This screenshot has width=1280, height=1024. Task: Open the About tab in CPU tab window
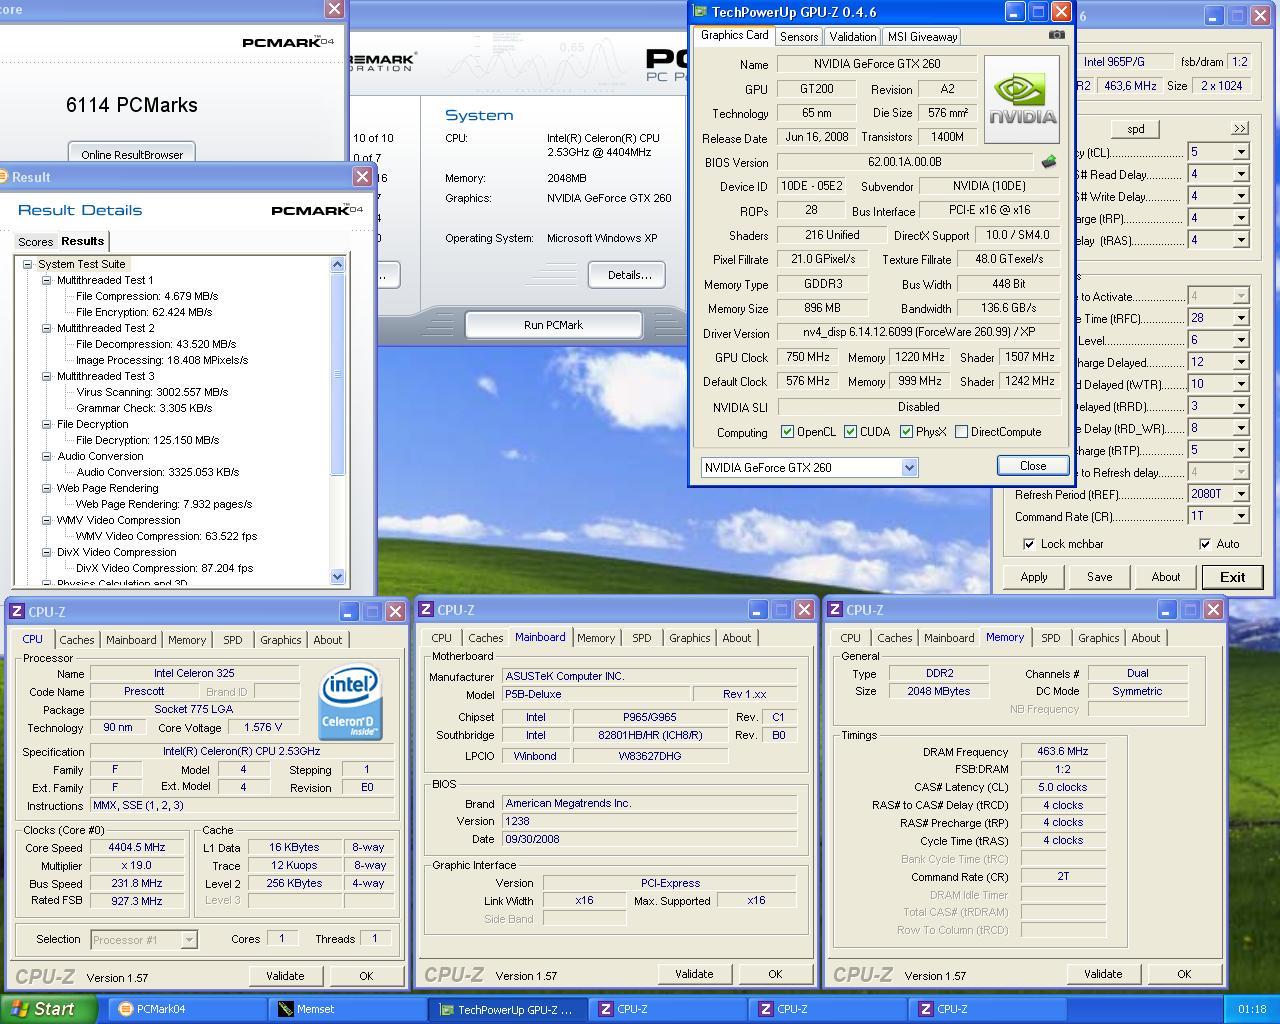327,640
